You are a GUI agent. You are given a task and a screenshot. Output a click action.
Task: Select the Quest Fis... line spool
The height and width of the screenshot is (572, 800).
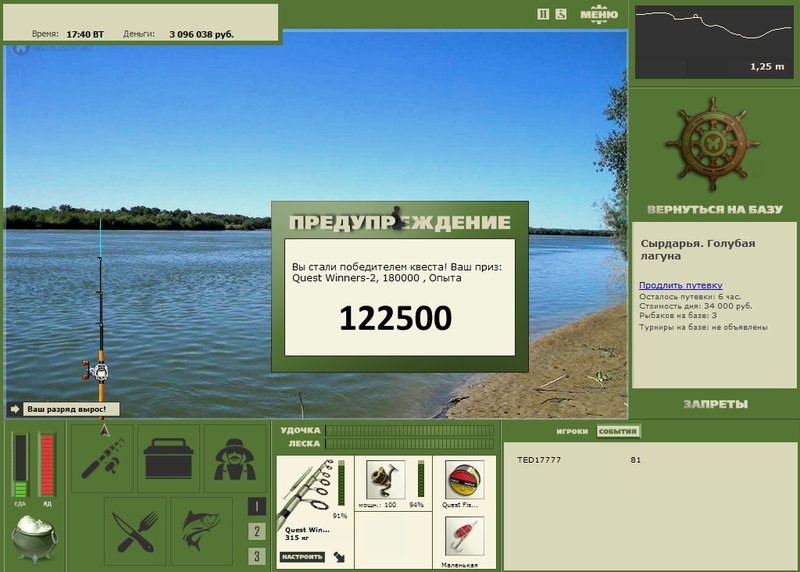click(x=464, y=479)
